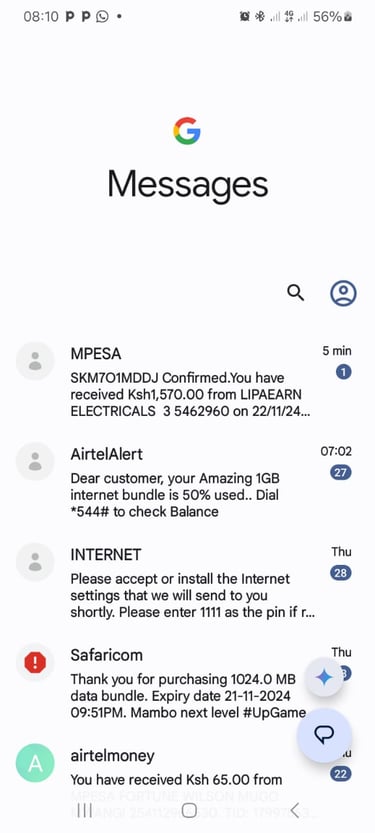Tap the red Safaricom warning avatar
The width and height of the screenshot is (375, 833).
pos(35,662)
